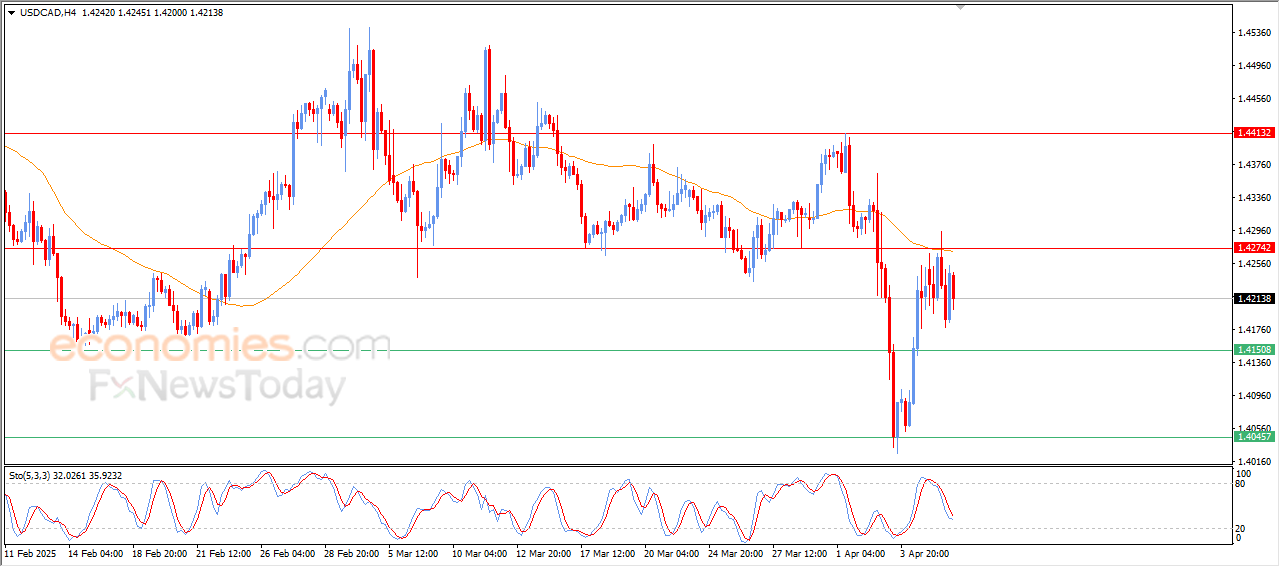Click the 1.44960 price scale value
The height and width of the screenshot is (567, 1280).
point(1255,66)
